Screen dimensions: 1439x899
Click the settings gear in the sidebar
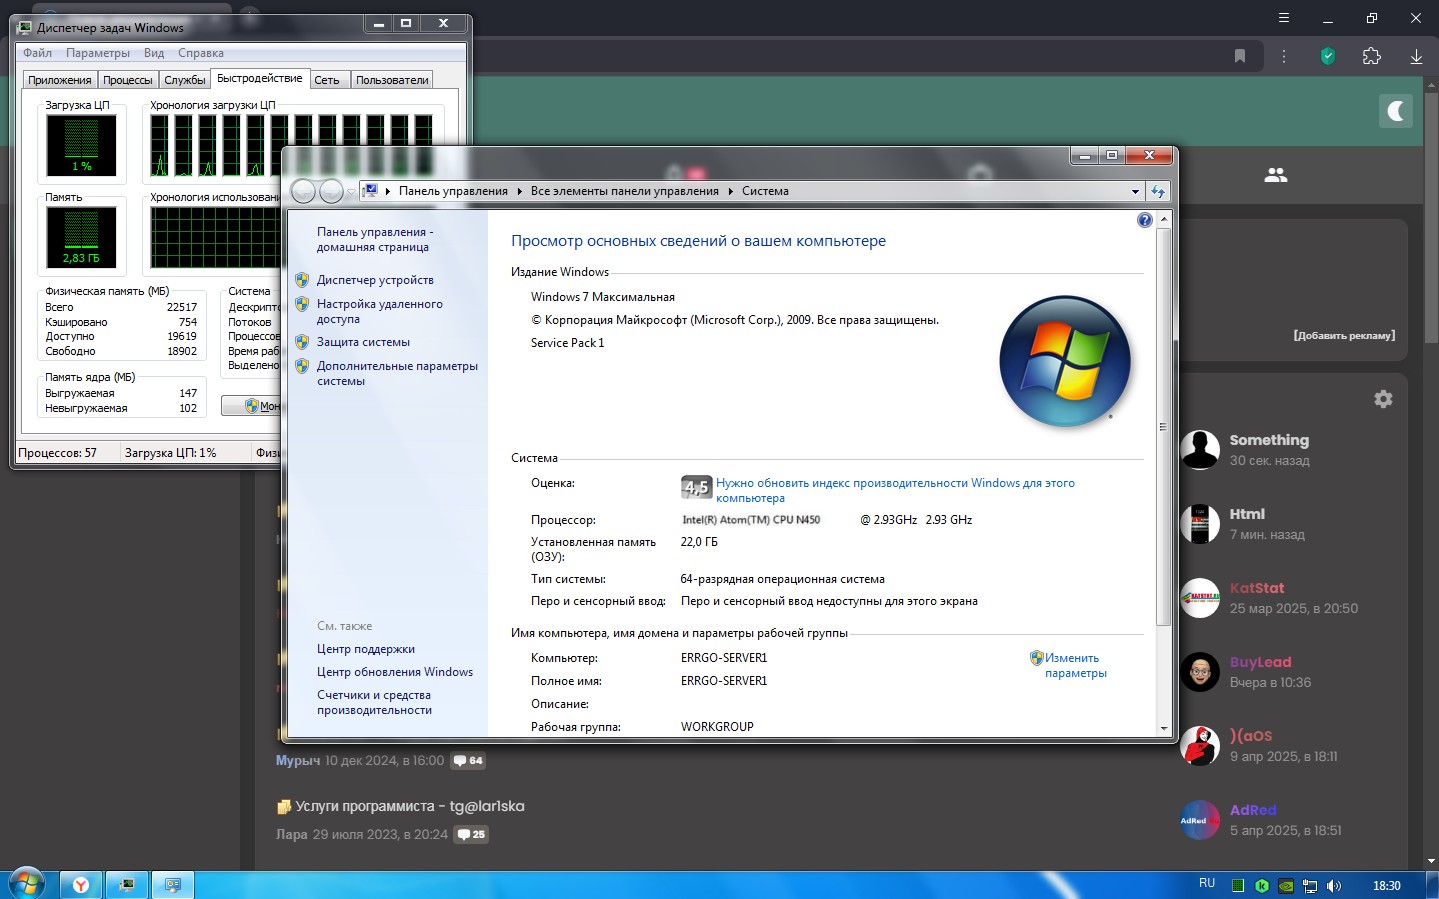click(x=1383, y=399)
